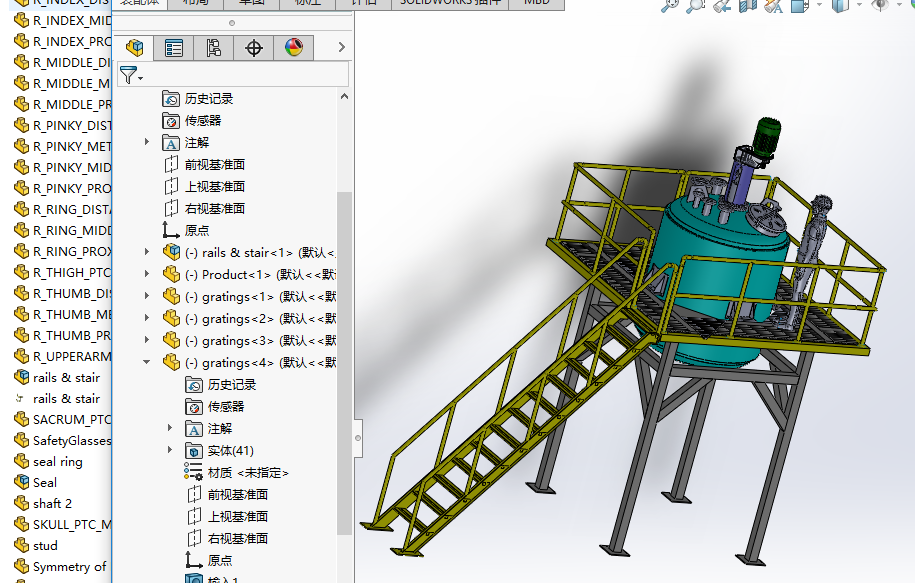915x583 pixels.
Task: Select the 原点 origin under gratings<4>
Action: click(x=219, y=560)
